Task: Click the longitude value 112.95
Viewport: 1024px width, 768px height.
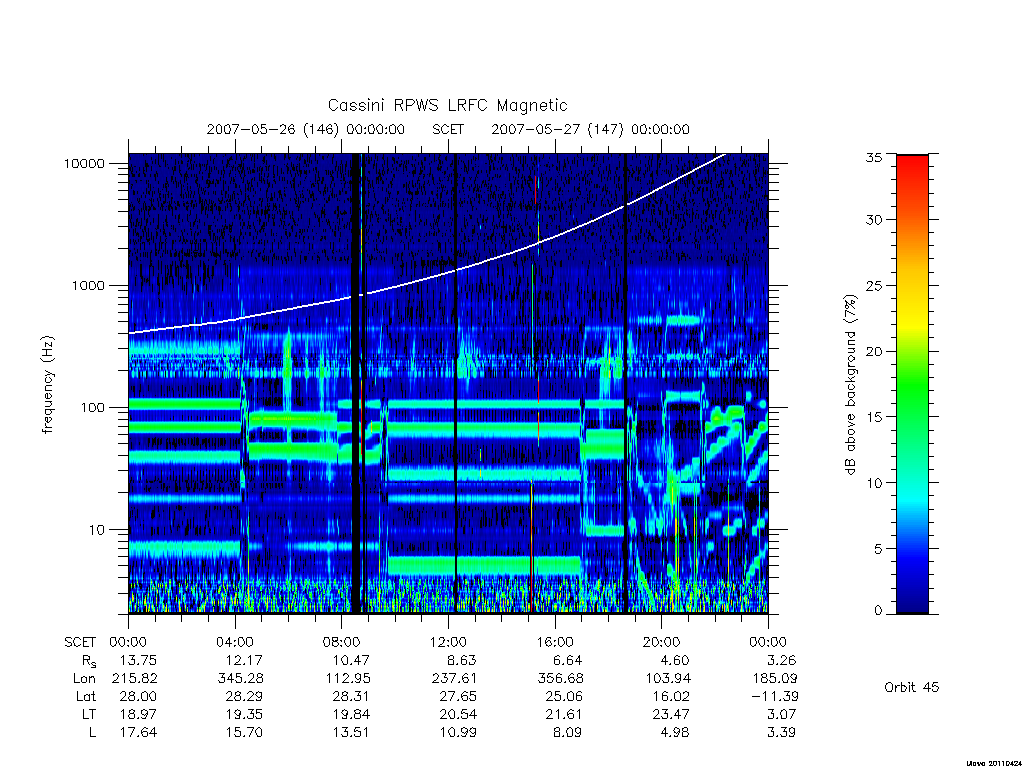Action: [347, 679]
